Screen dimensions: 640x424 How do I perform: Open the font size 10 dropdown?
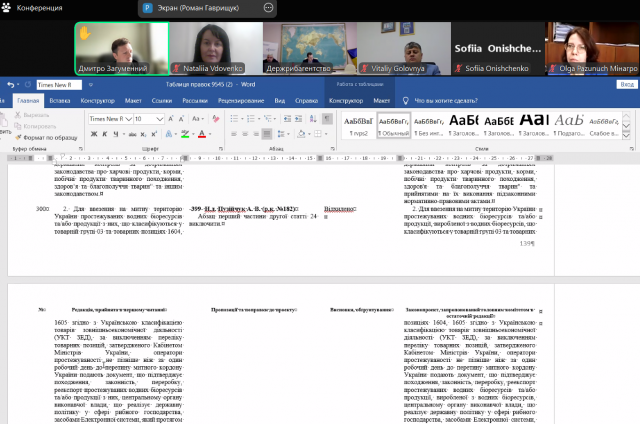click(160, 119)
